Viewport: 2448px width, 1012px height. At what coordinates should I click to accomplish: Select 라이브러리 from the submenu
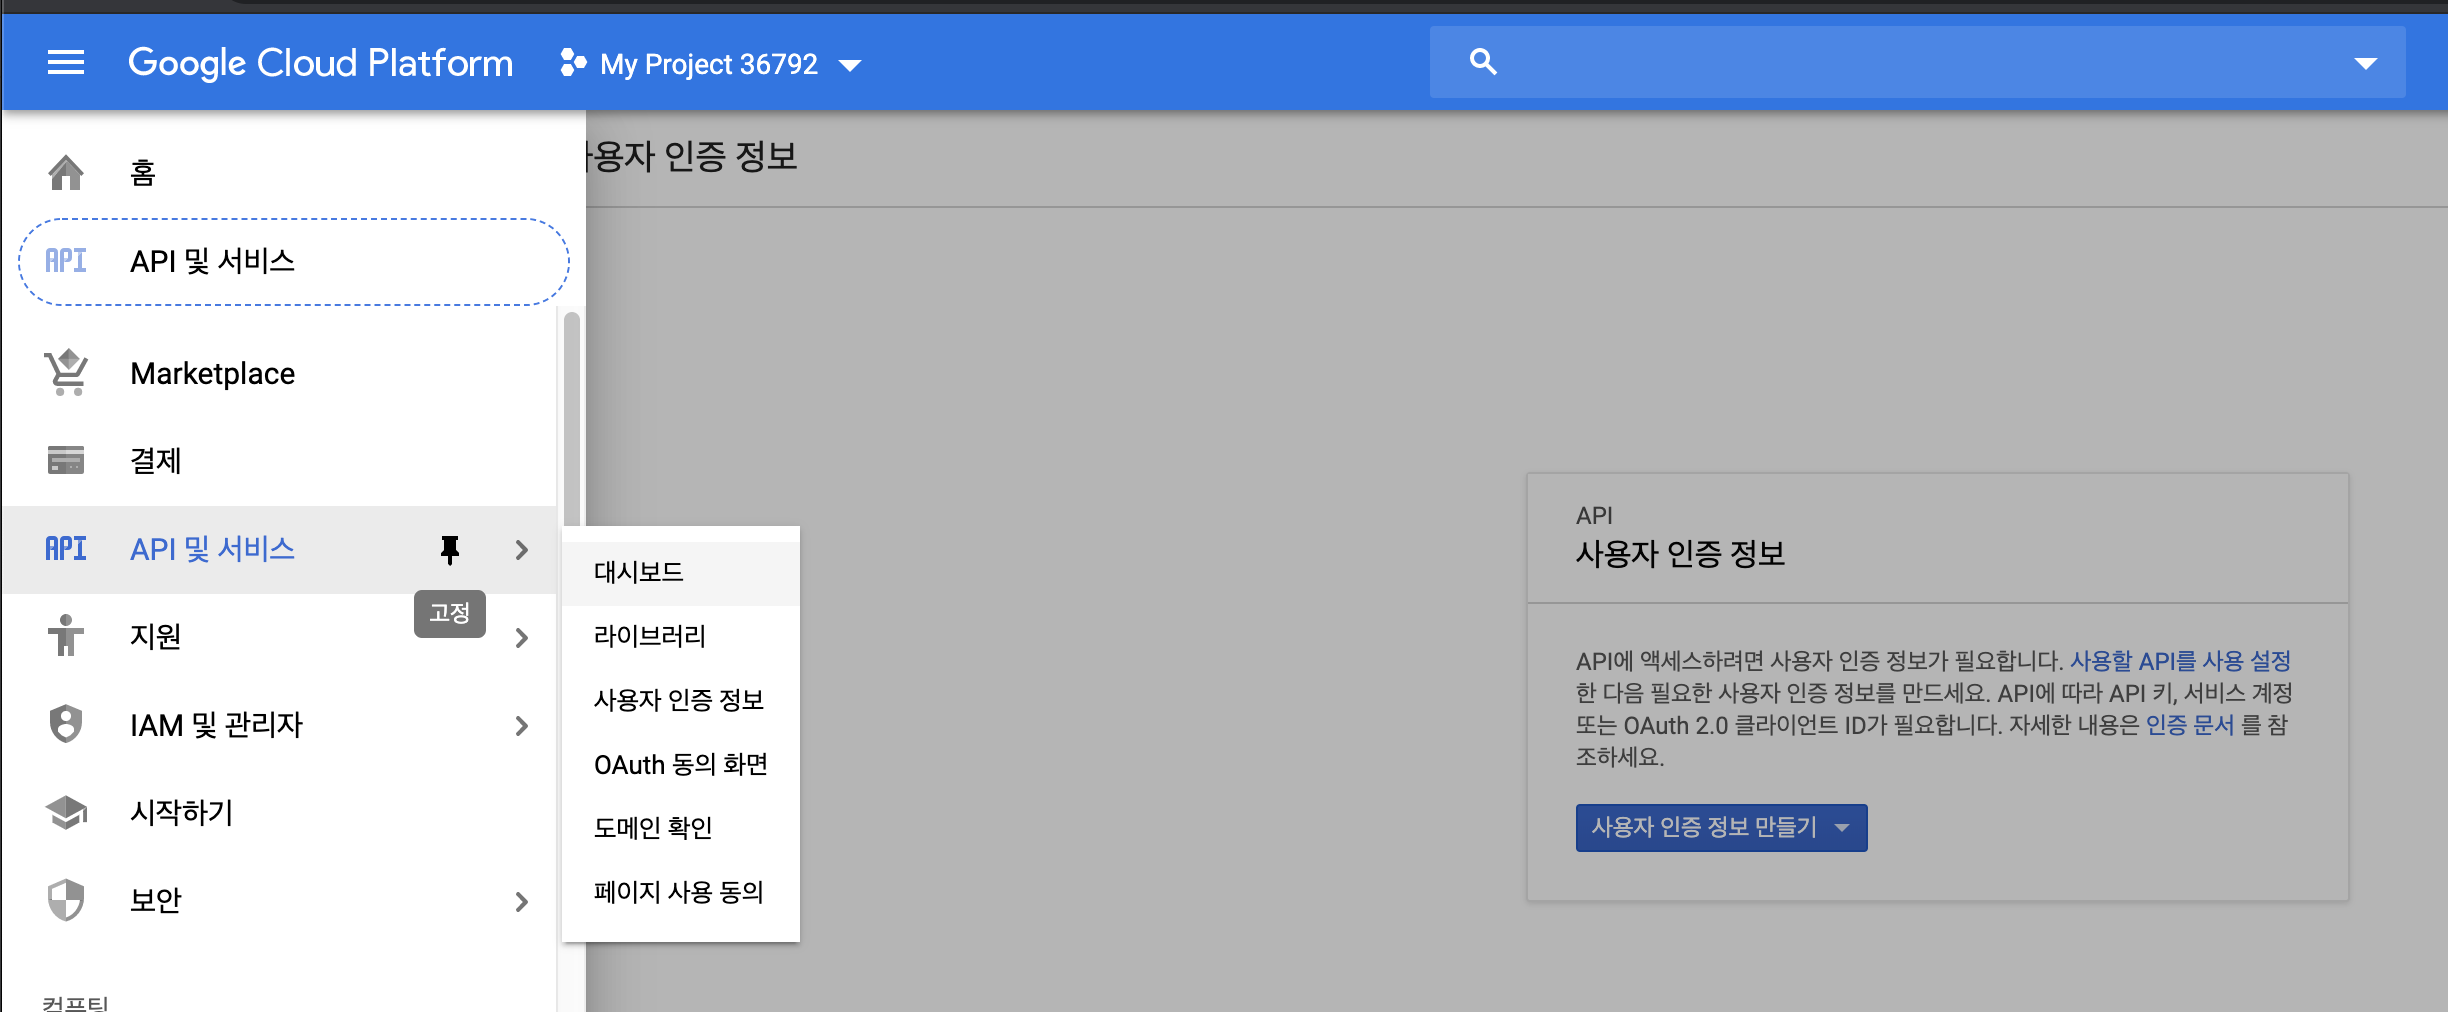[x=681, y=636]
